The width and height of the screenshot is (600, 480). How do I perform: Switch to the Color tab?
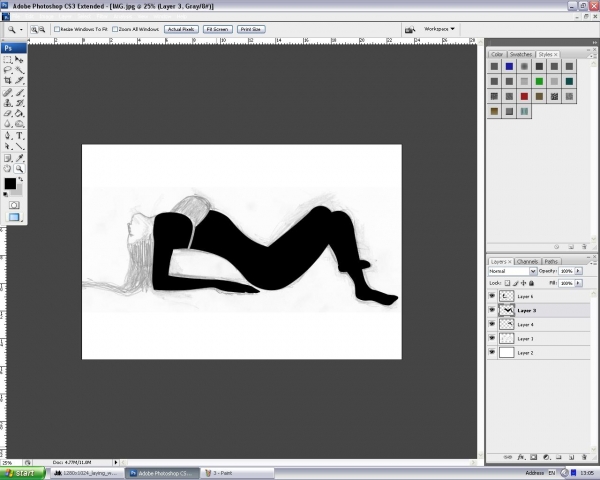[497, 54]
